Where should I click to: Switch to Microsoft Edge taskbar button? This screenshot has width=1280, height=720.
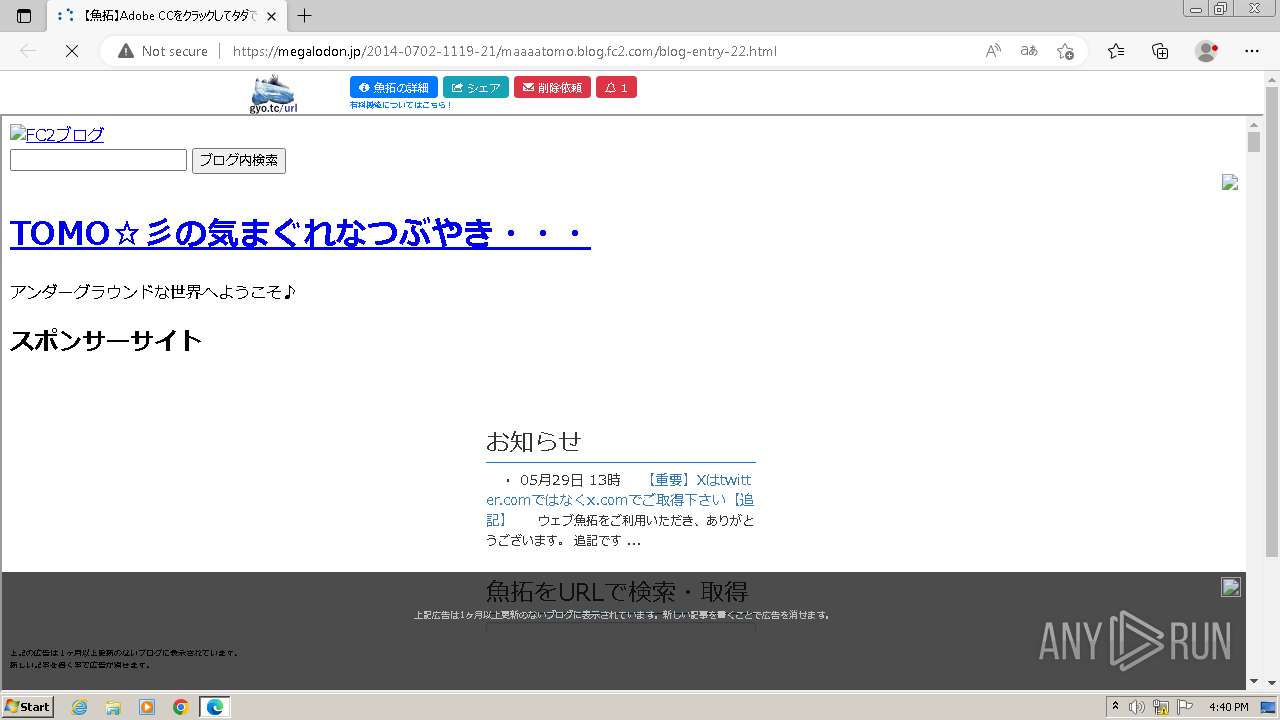[x=215, y=707]
